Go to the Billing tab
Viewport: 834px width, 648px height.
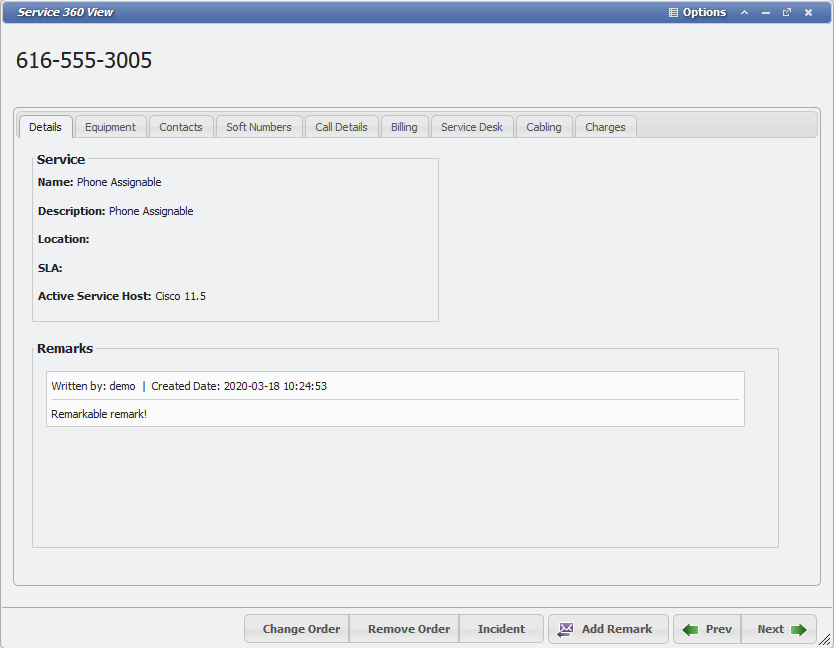(404, 127)
